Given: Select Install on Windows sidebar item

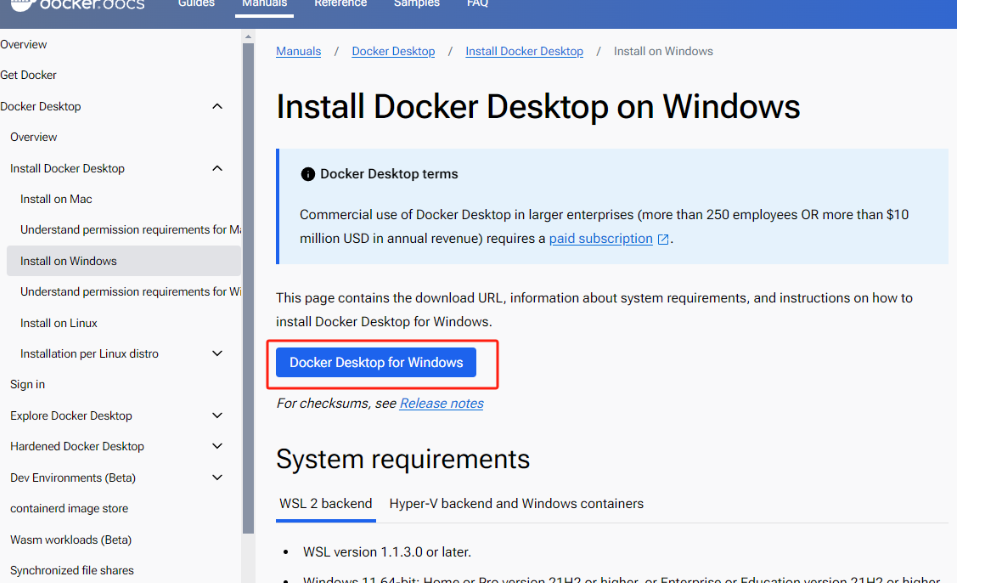Looking at the screenshot, I should (124, 261).
